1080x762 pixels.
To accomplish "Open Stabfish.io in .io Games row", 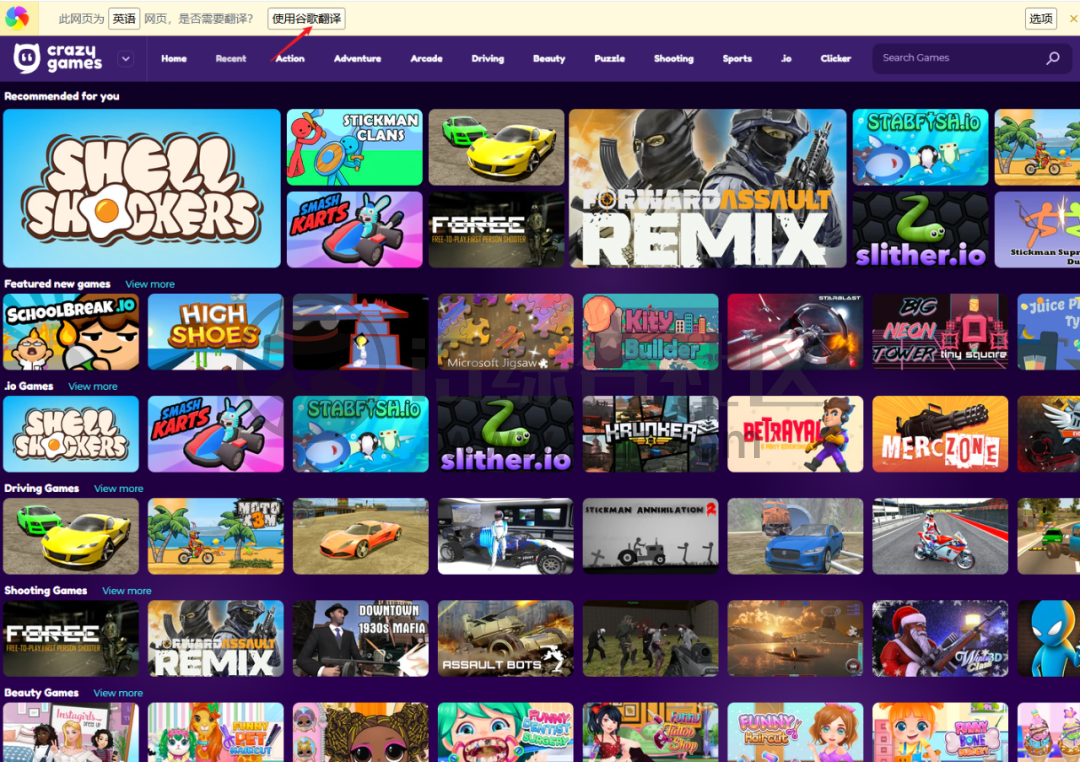I will [361, 434].
